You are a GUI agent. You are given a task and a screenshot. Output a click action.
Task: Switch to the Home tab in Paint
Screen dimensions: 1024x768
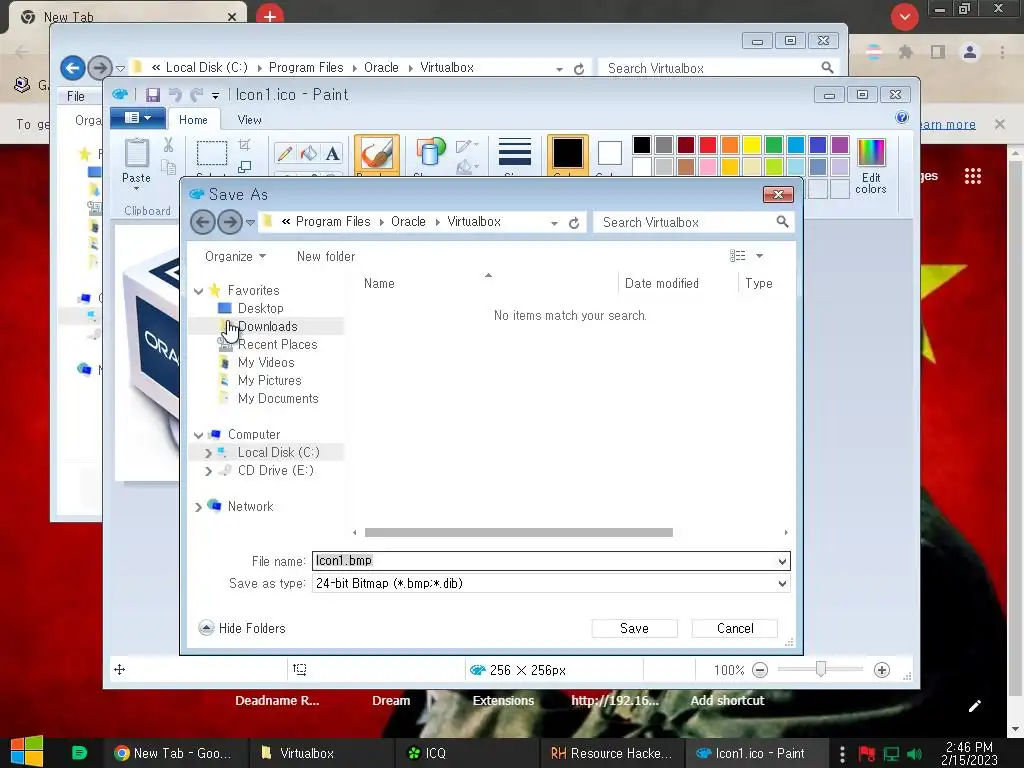[193, 120]
